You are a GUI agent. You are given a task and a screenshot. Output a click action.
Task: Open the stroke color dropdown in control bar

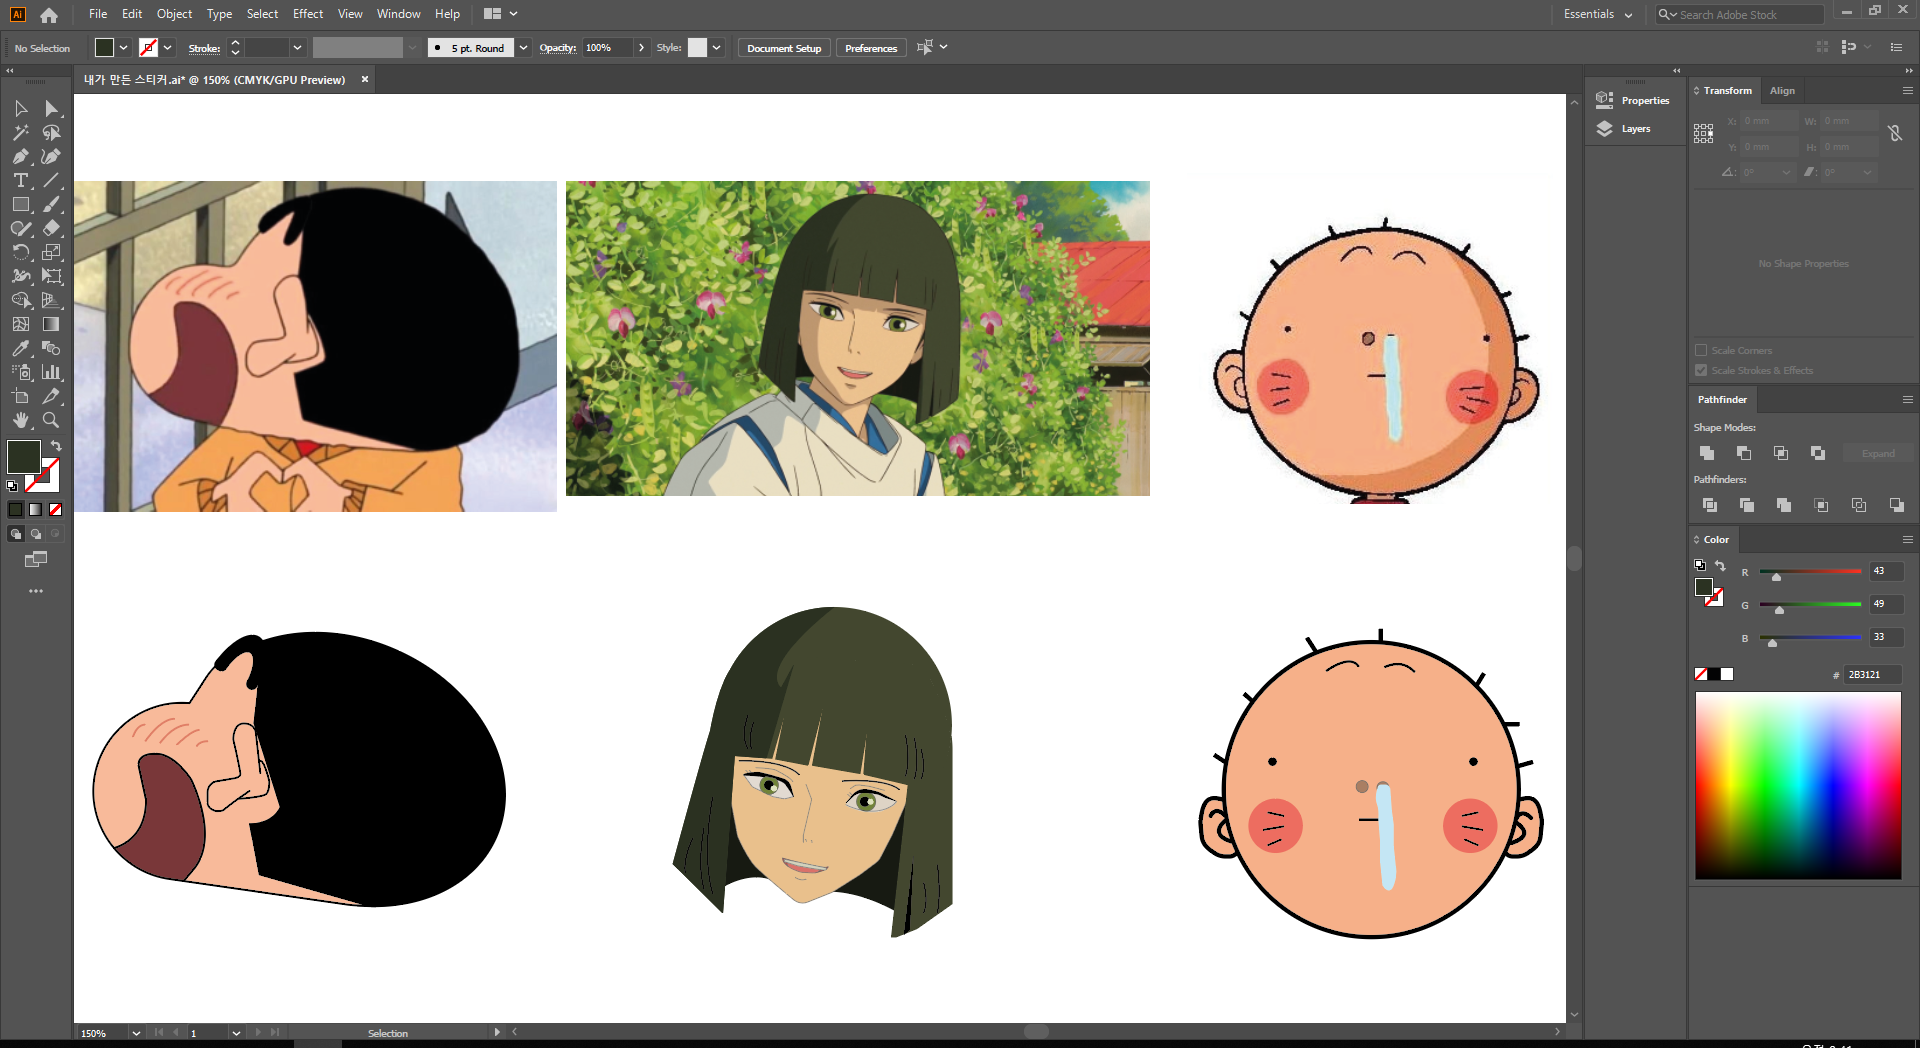click(167, 47)
